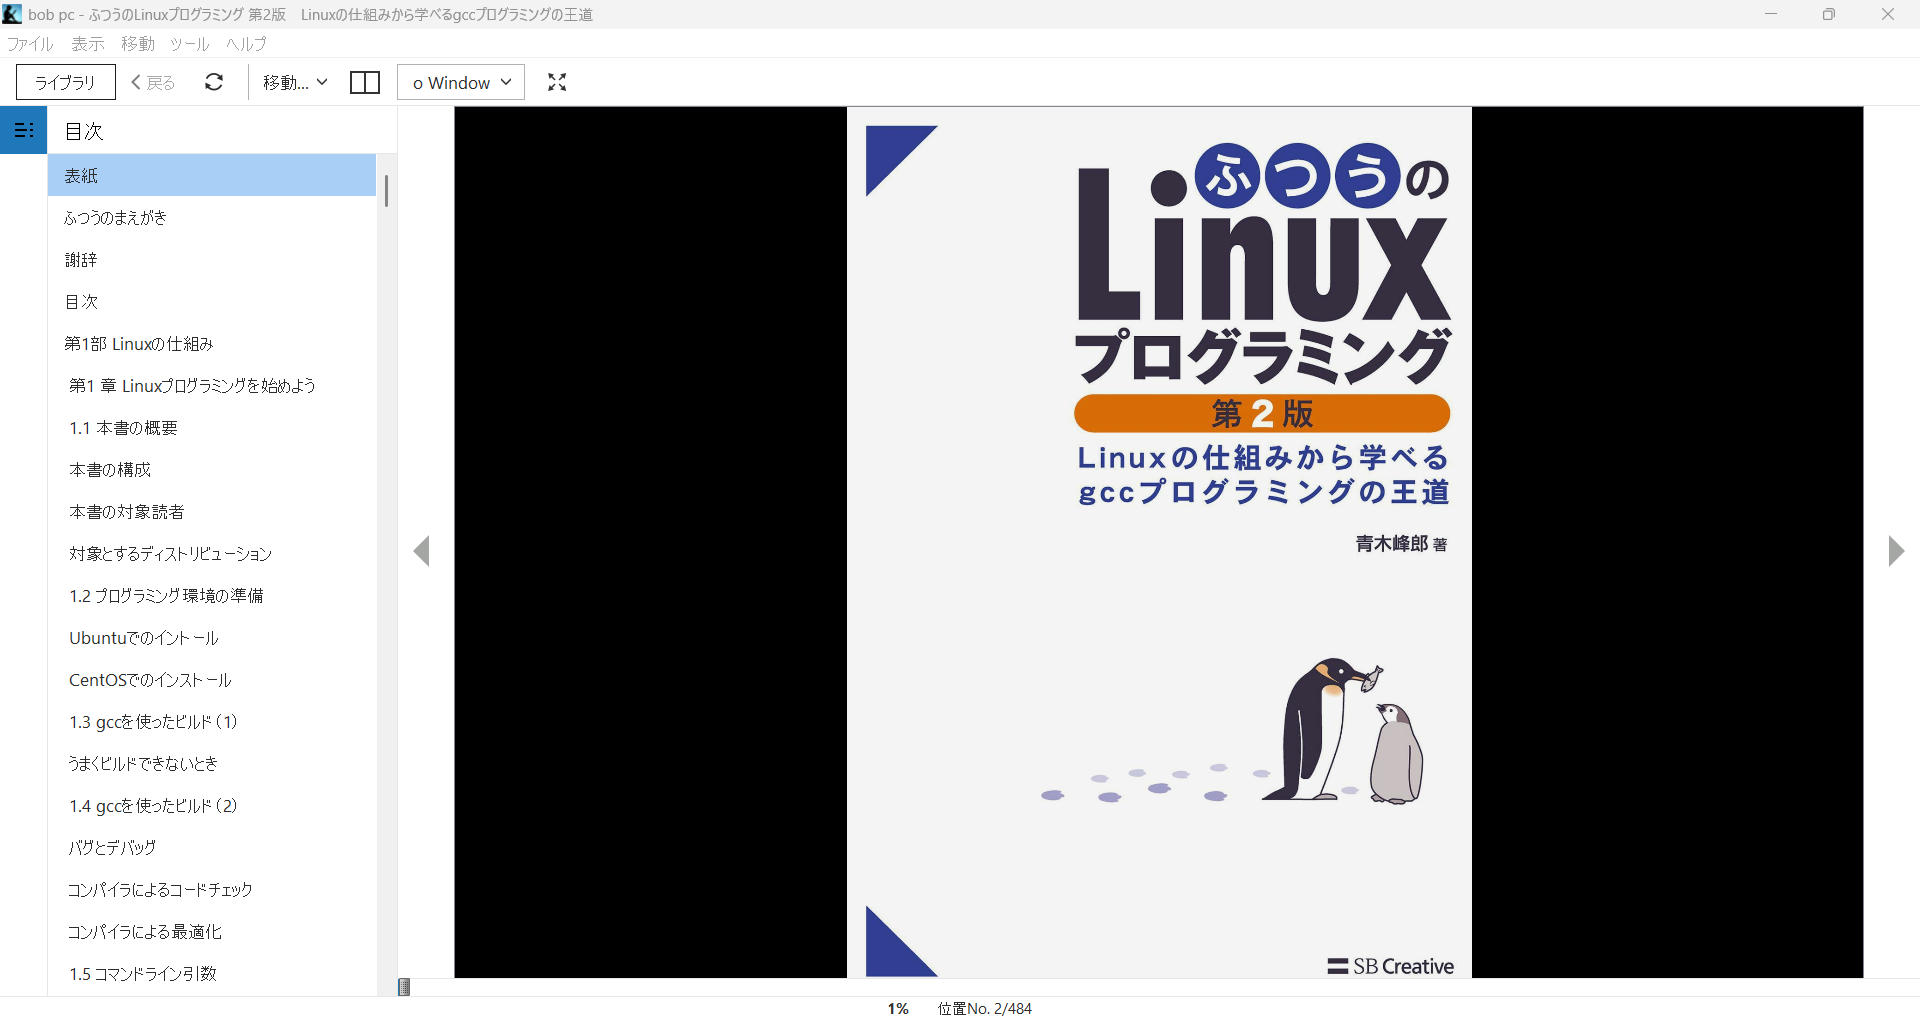1920x1020 pixels.
Task: Open the ライブラリ library button
Action: click(66, 82)
